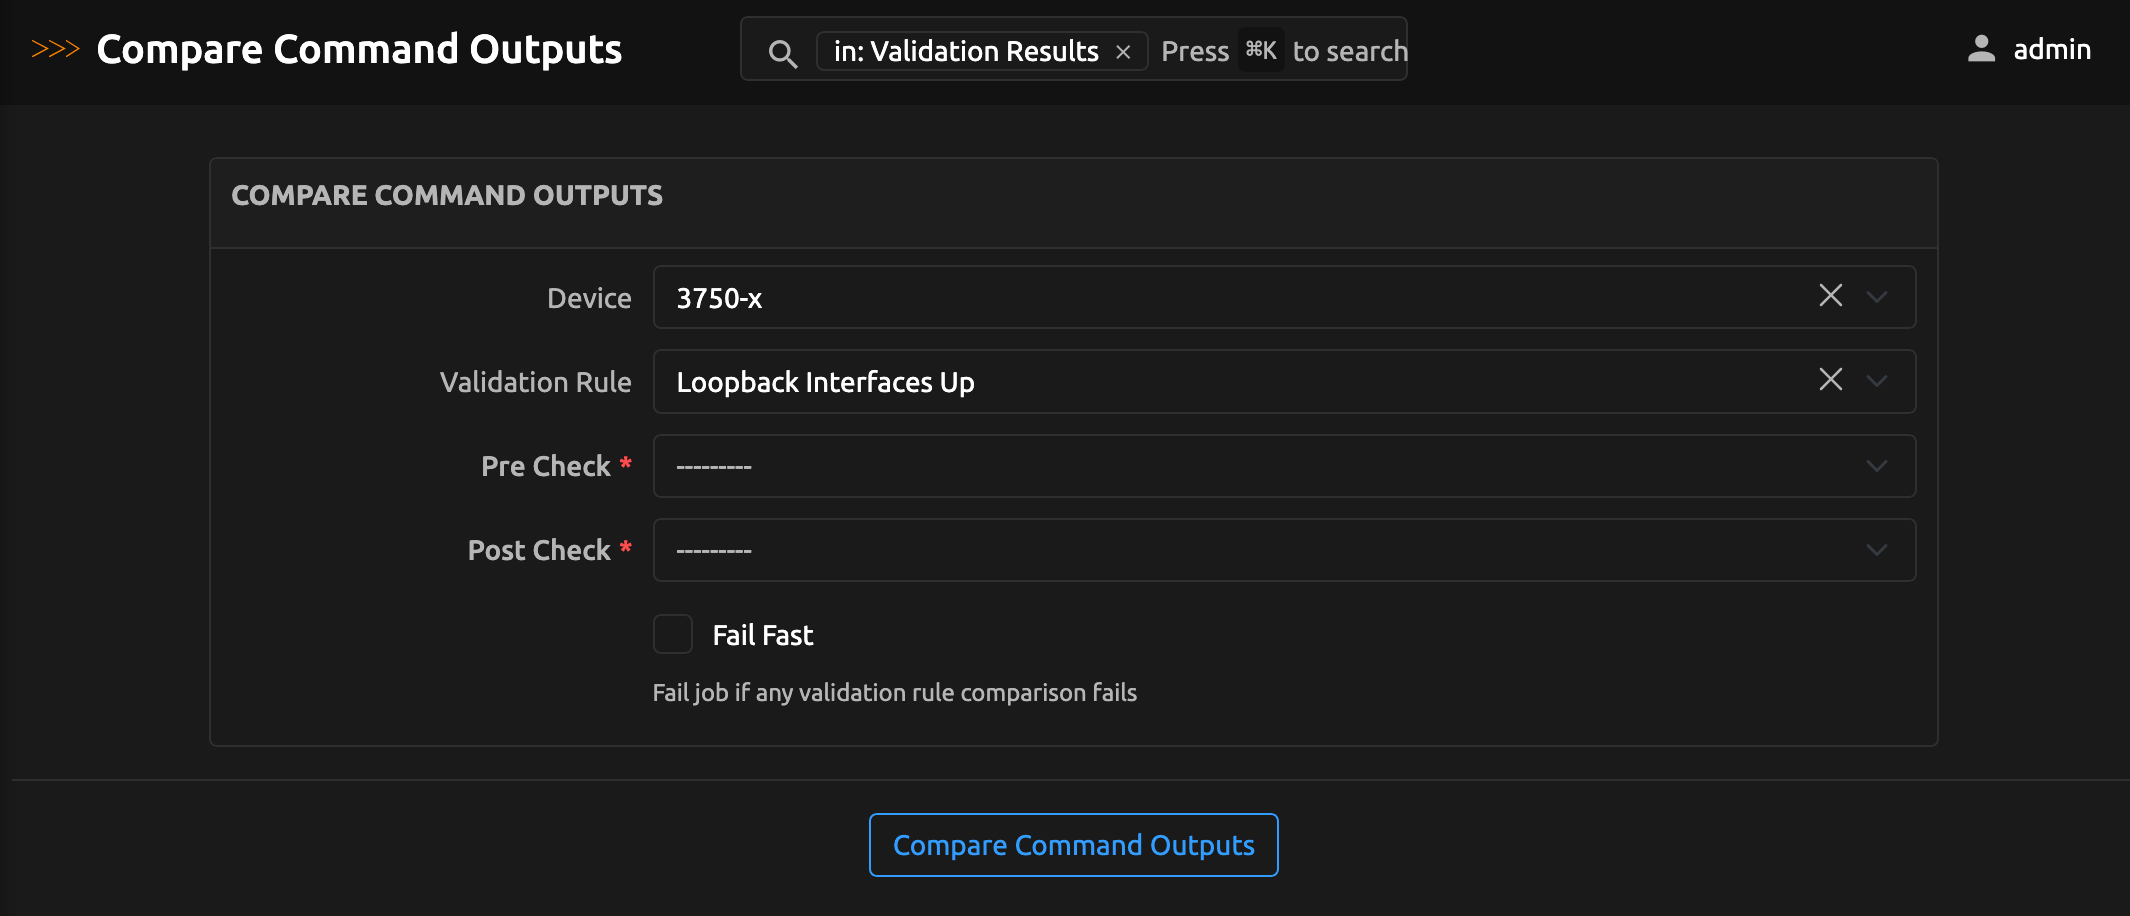Open the Device selector showing 3750-x
The image size is (2130, 916).
pyautogui.click(x=1200, y=298)
